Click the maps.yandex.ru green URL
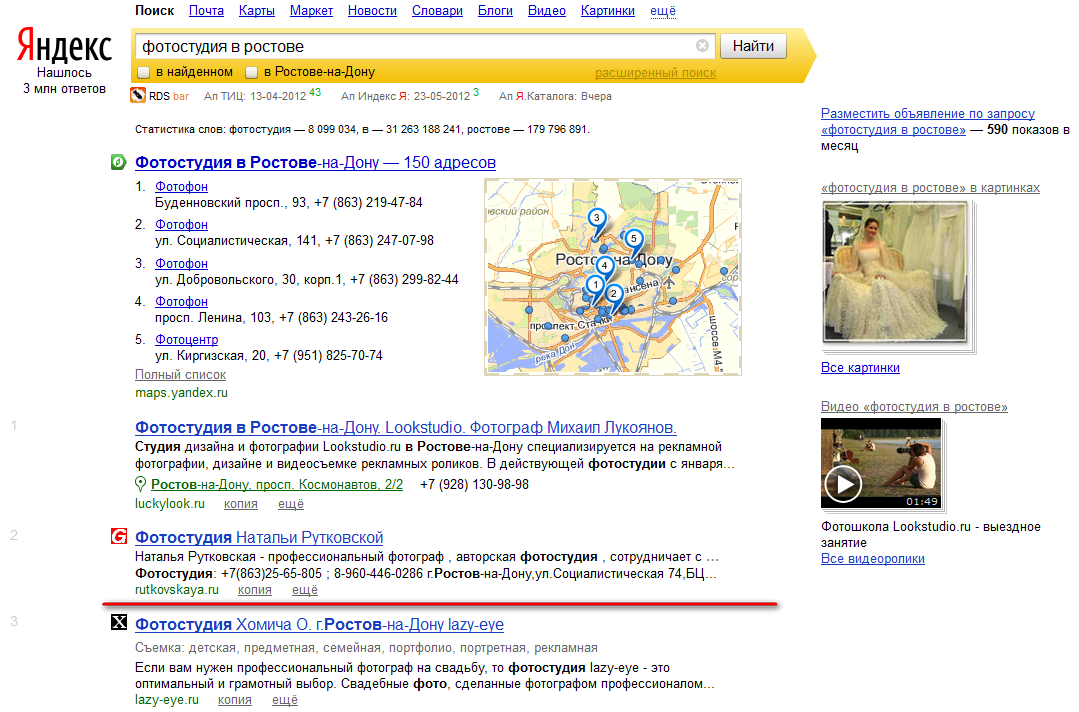The image size is (1079, 712). tap(181, 393)
